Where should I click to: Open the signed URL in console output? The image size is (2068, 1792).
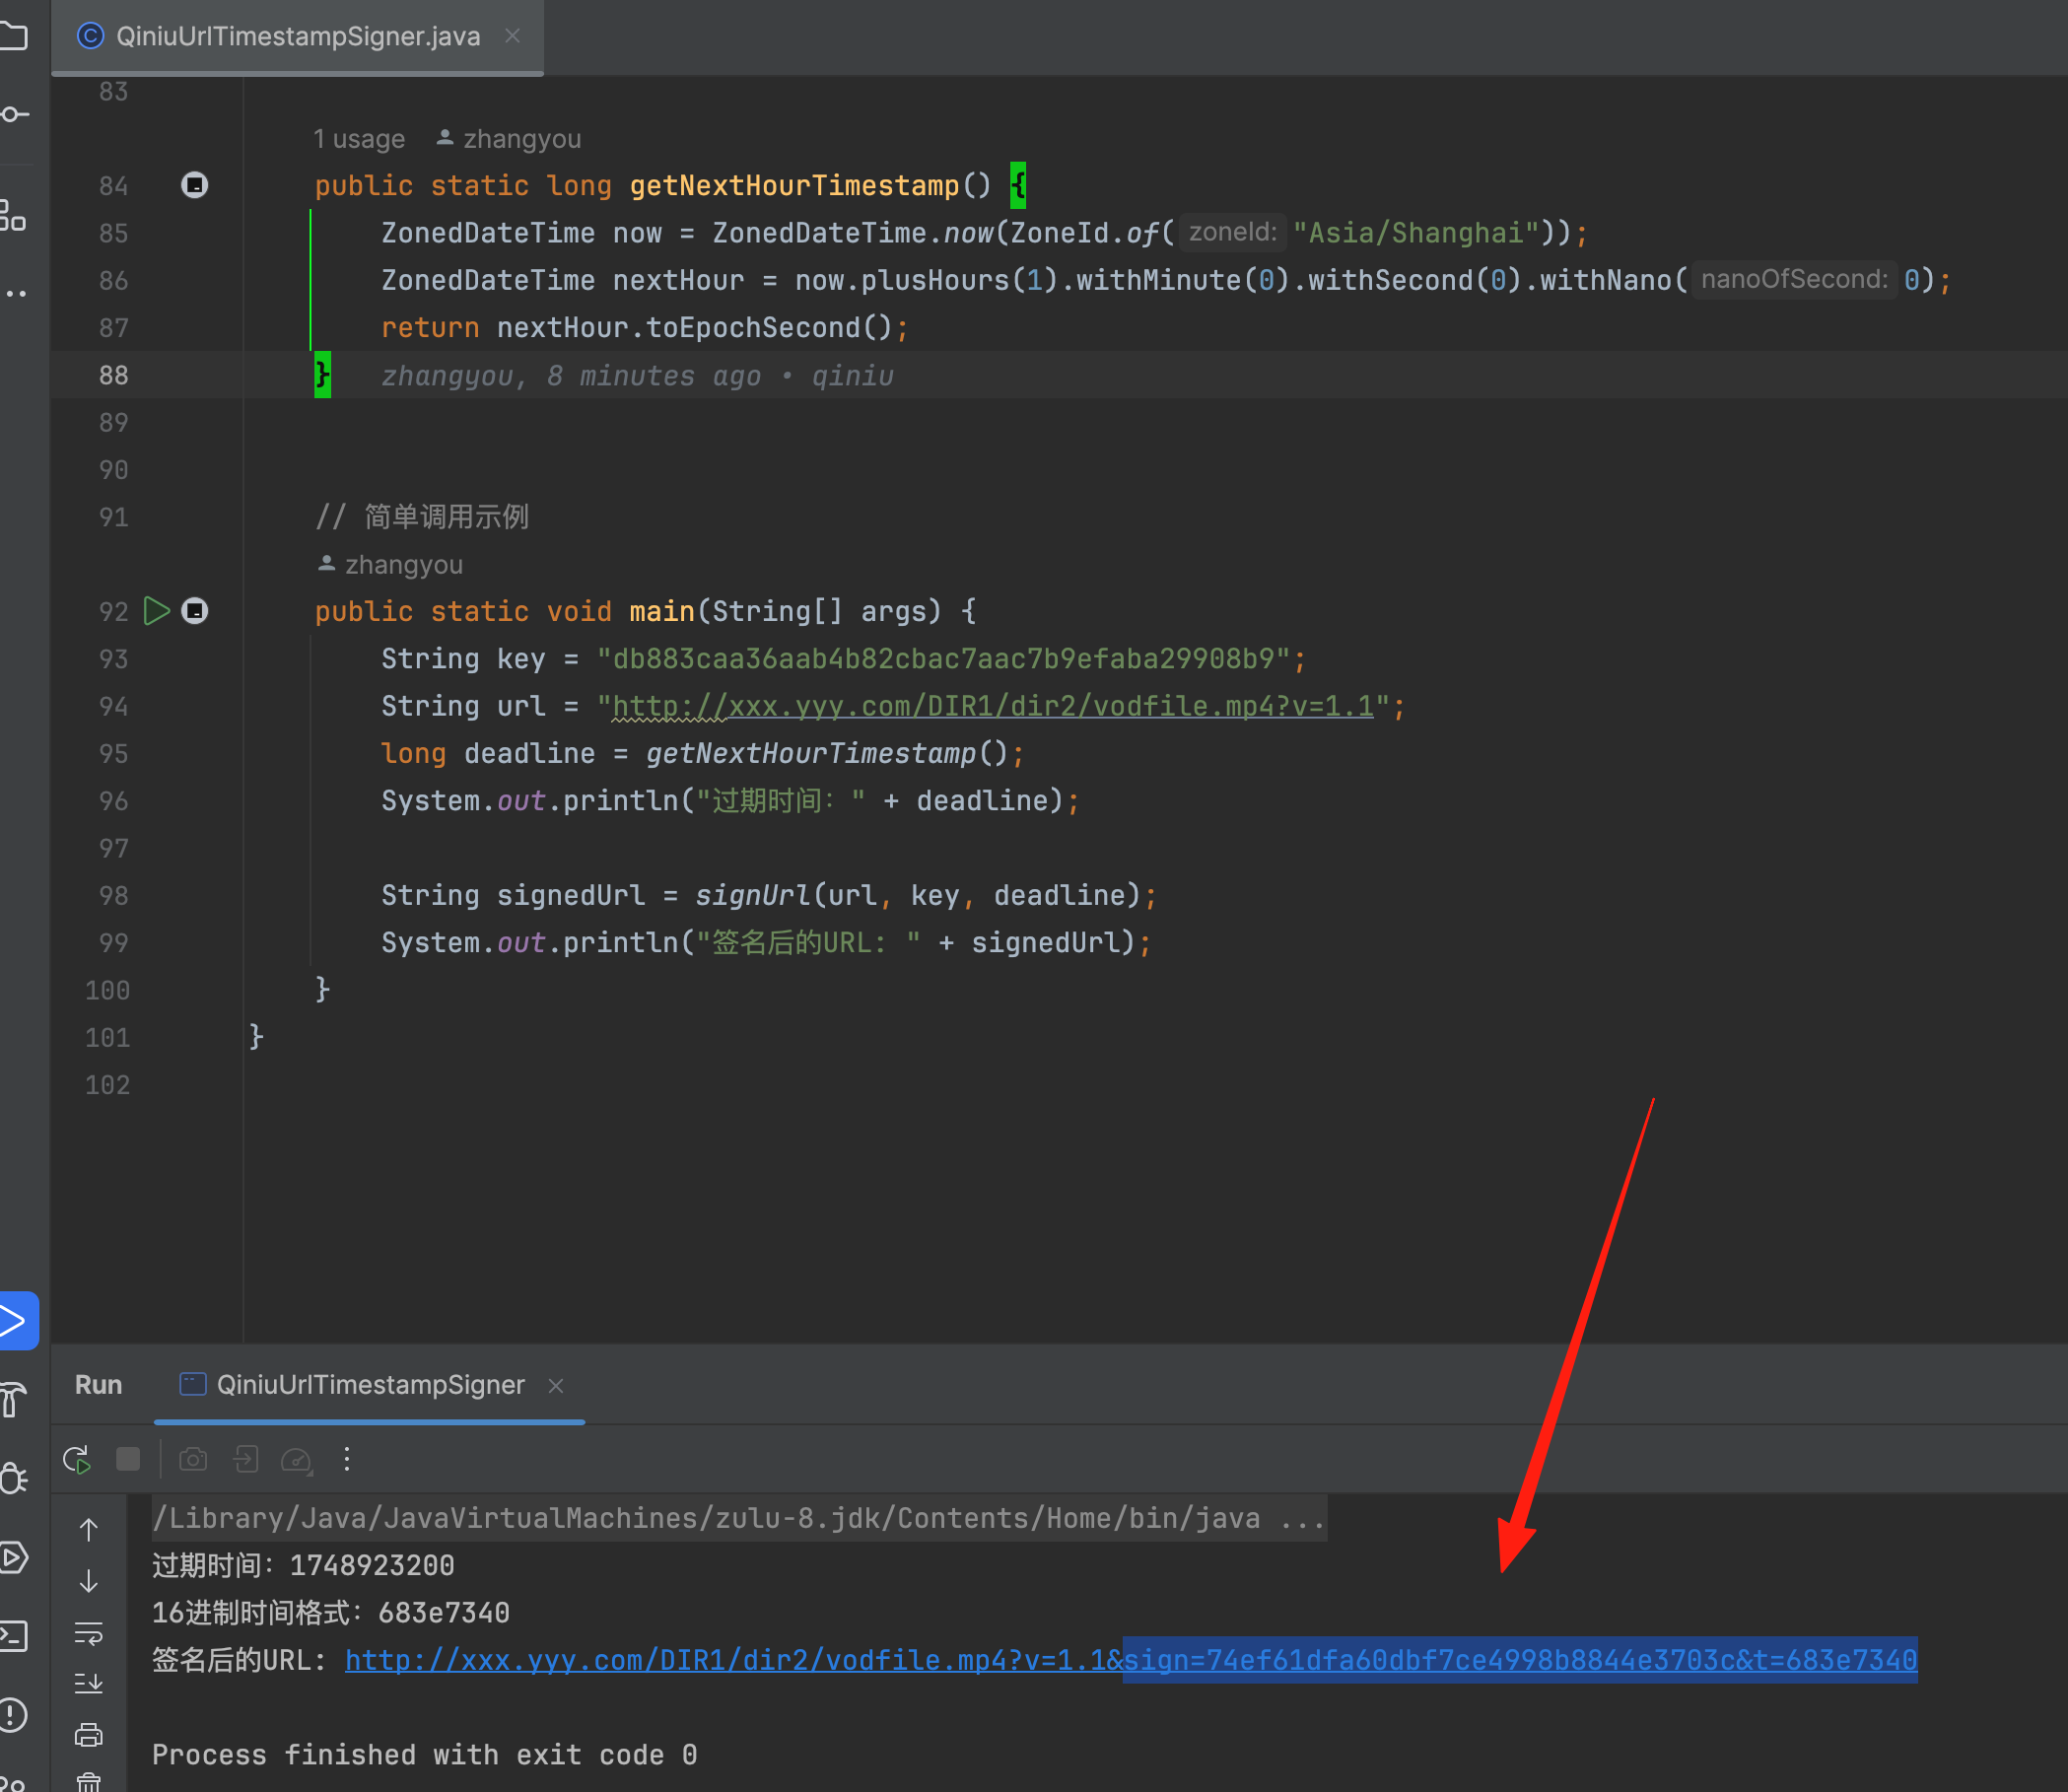[1131, 1660]
